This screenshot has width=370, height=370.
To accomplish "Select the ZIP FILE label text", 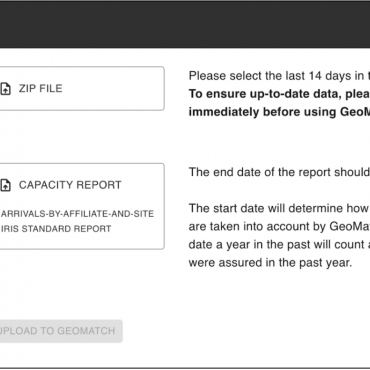I will [41, 88].
